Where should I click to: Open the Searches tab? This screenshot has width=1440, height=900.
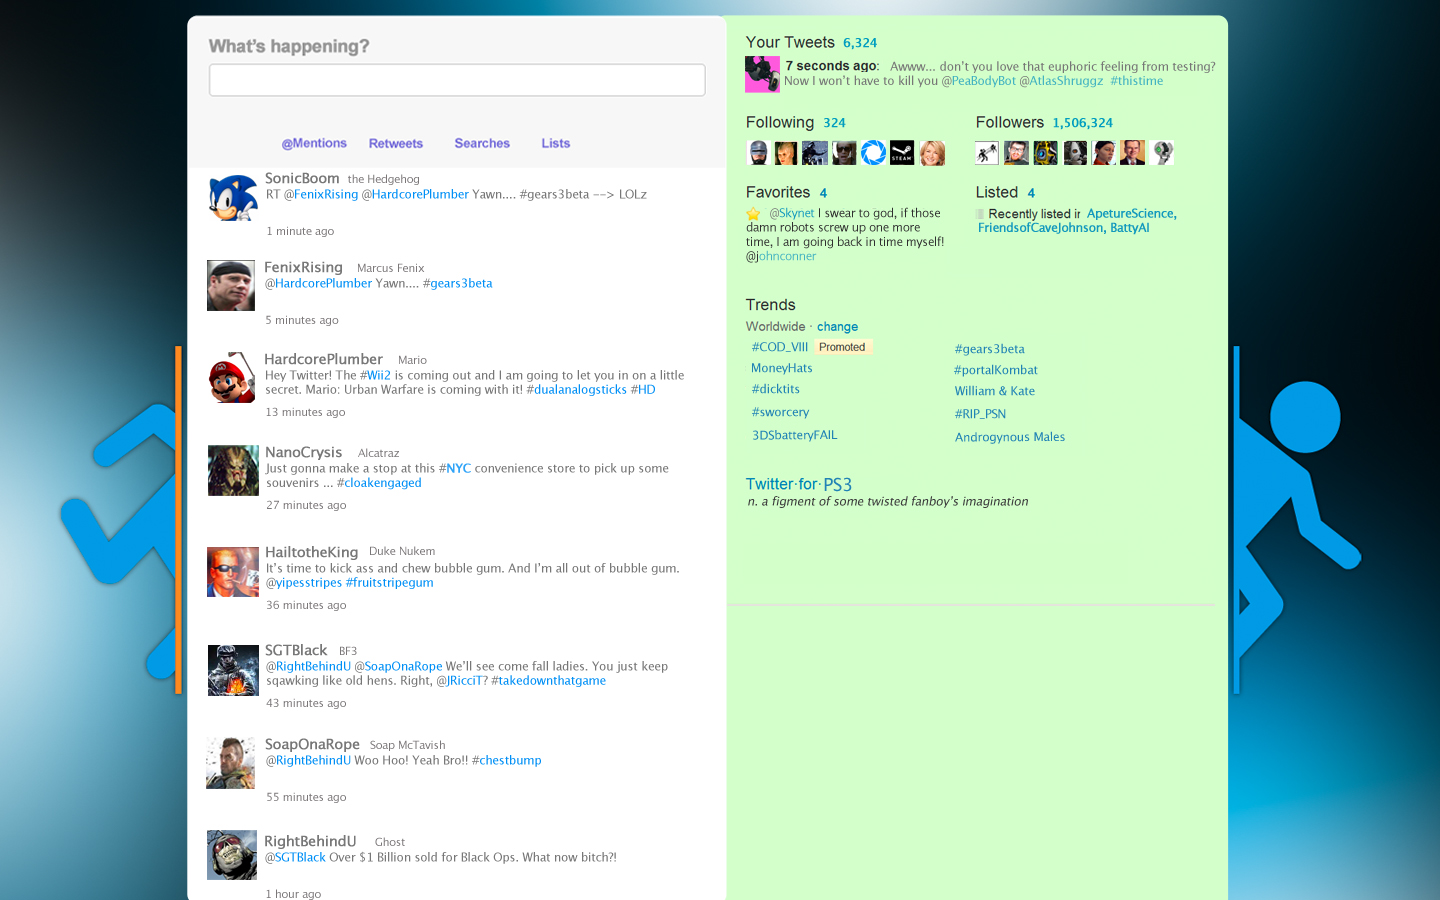[482, 143]
